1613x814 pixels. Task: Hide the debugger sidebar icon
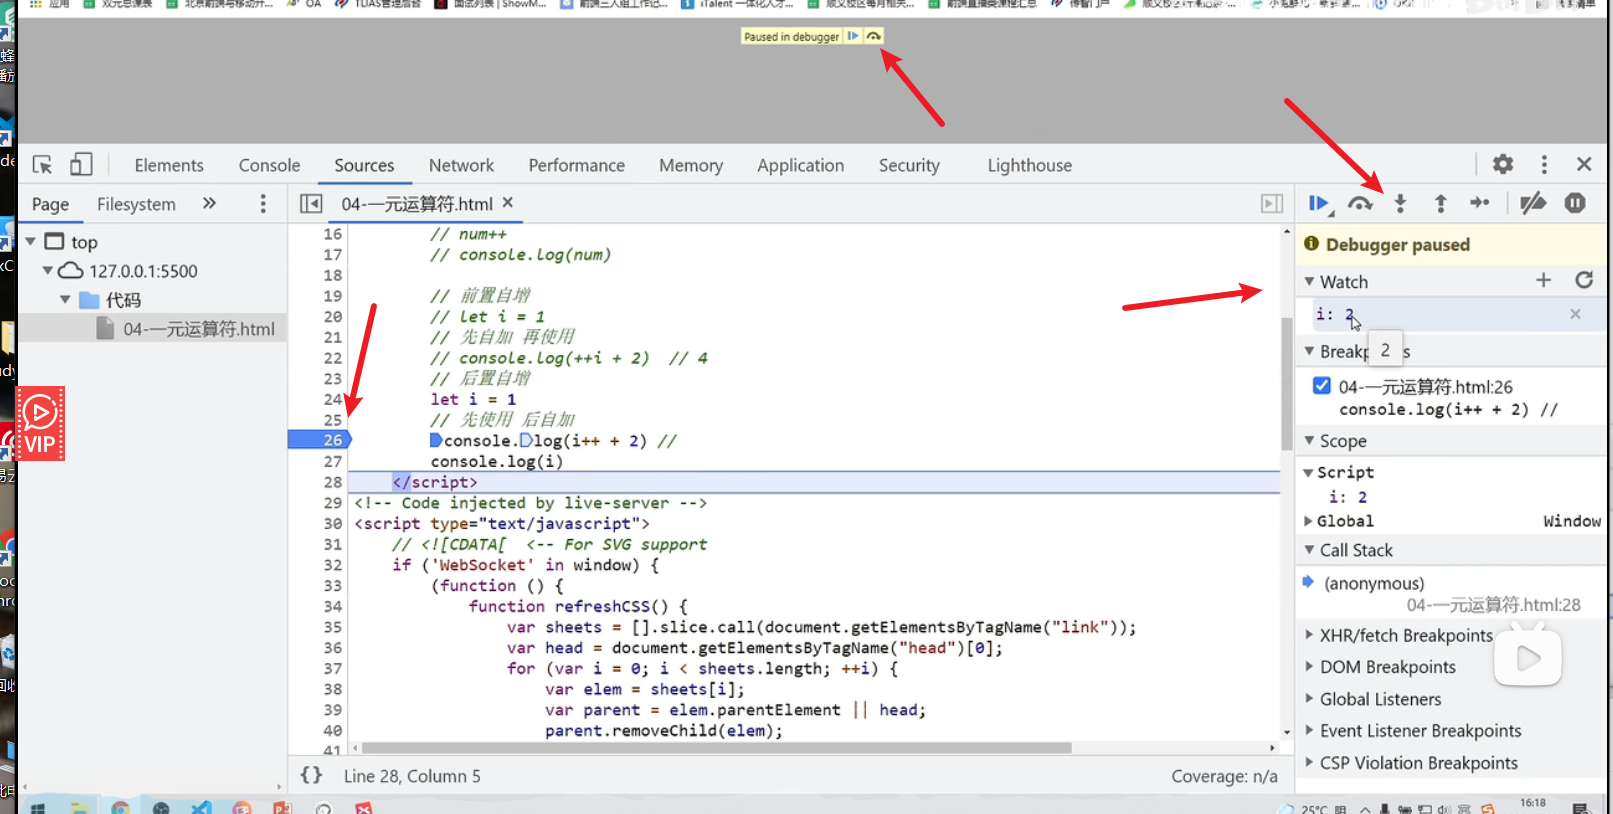coord(1271,204)
